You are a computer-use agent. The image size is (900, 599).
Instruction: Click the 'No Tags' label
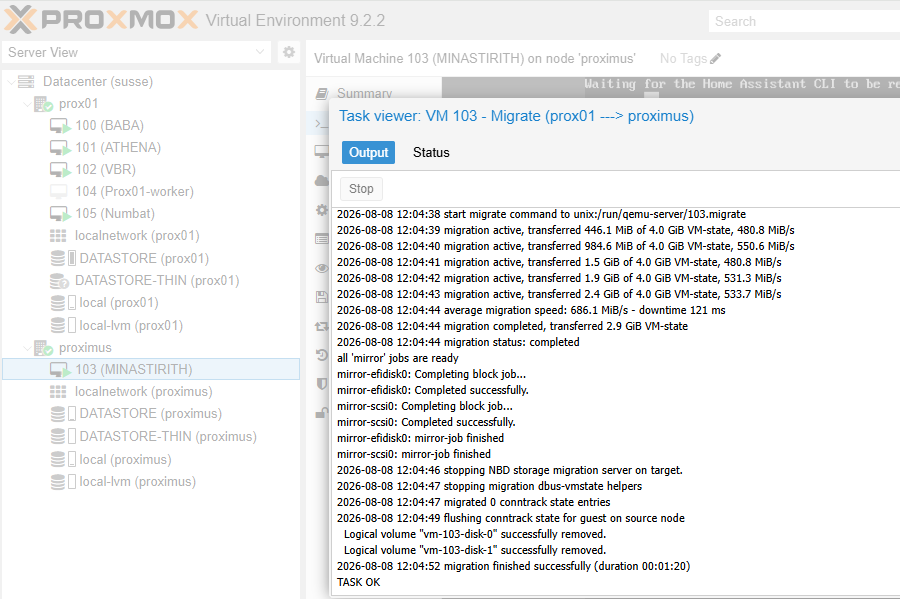click(x=683, y=59)
